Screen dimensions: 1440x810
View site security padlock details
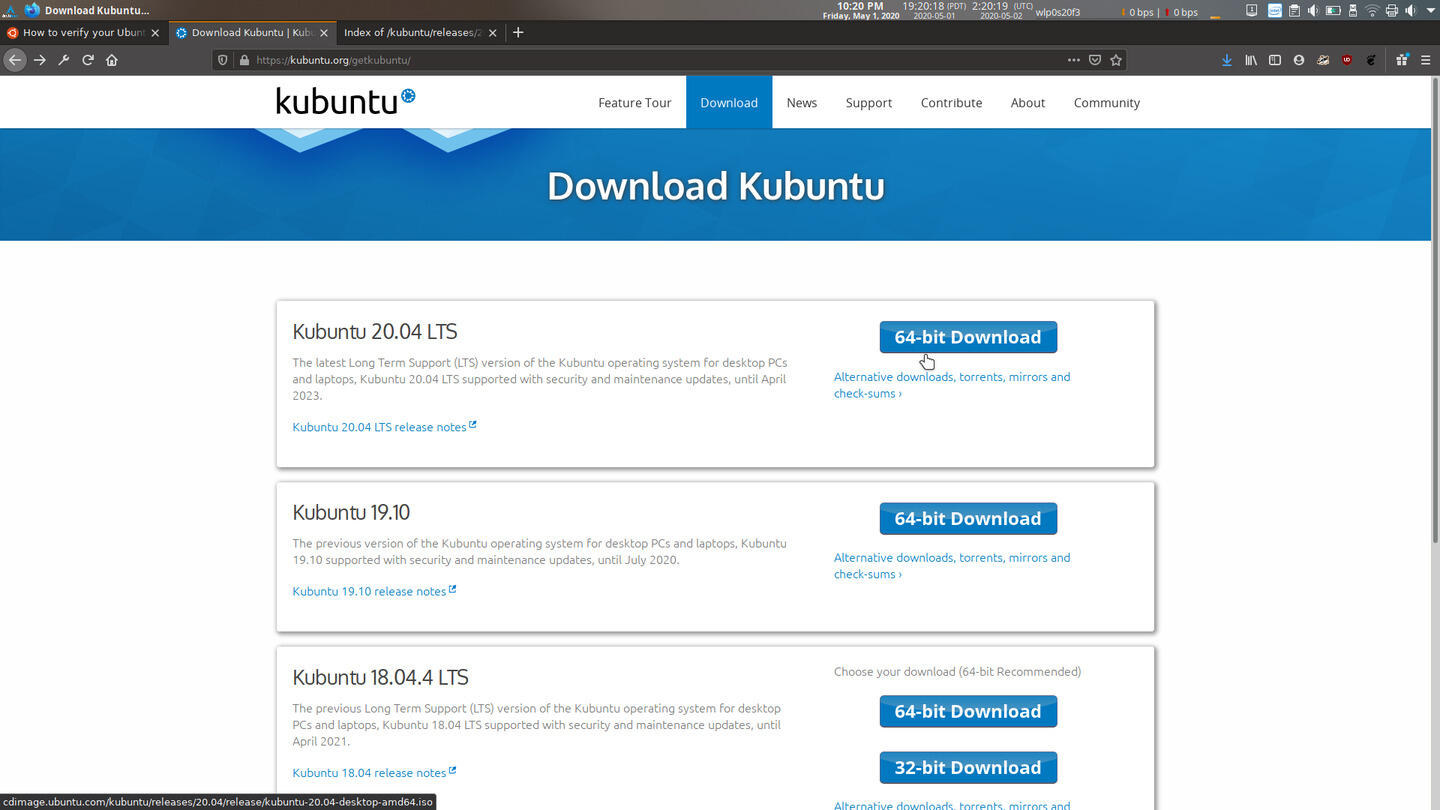tap(243, 60)
